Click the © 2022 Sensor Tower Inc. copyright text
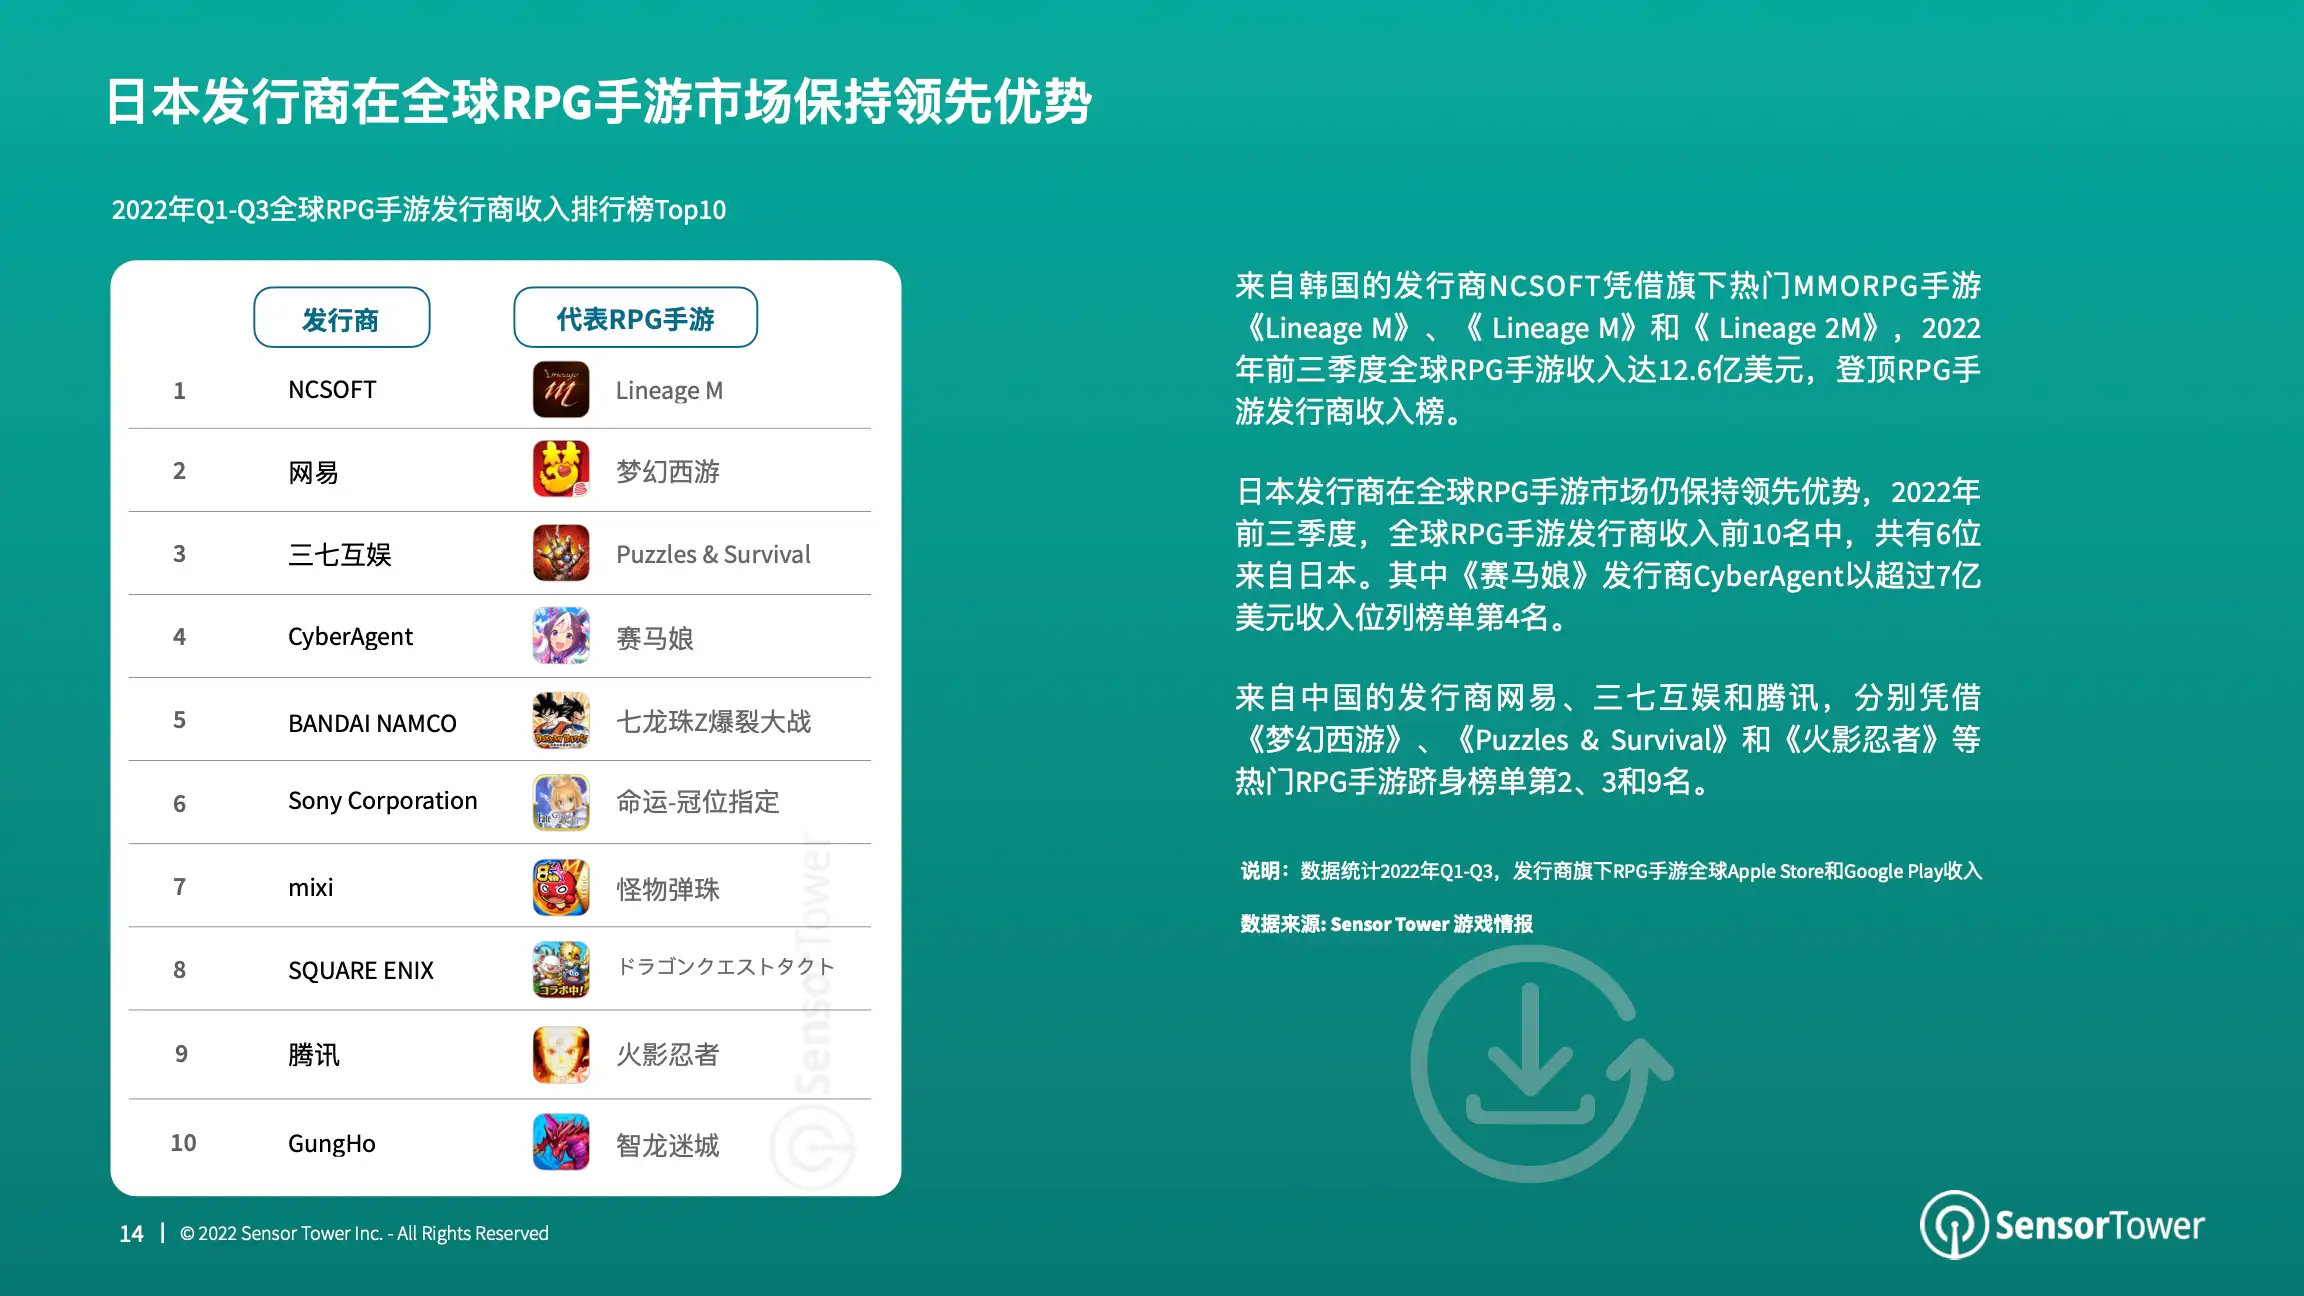The image size is (2304, 1296). pyautogui.click(x=364, y=1234)
